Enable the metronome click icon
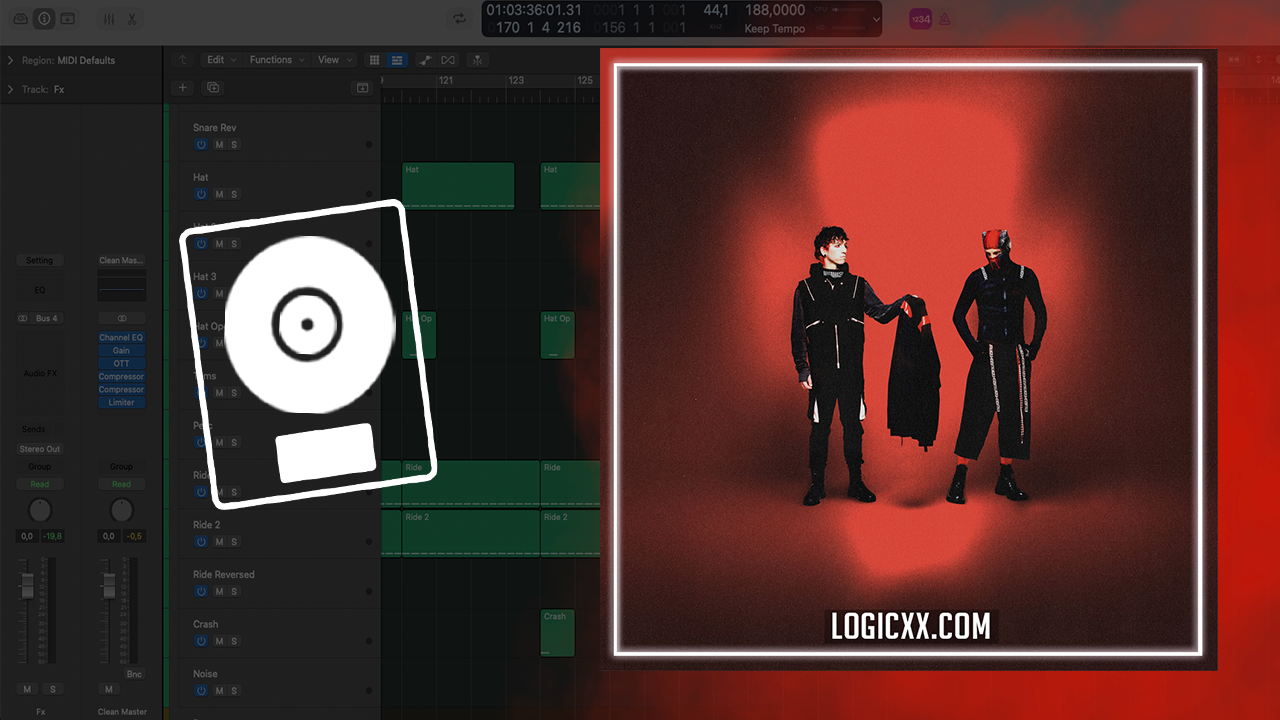The height and width of the screenshot is (720, 1280). [945, 19]
